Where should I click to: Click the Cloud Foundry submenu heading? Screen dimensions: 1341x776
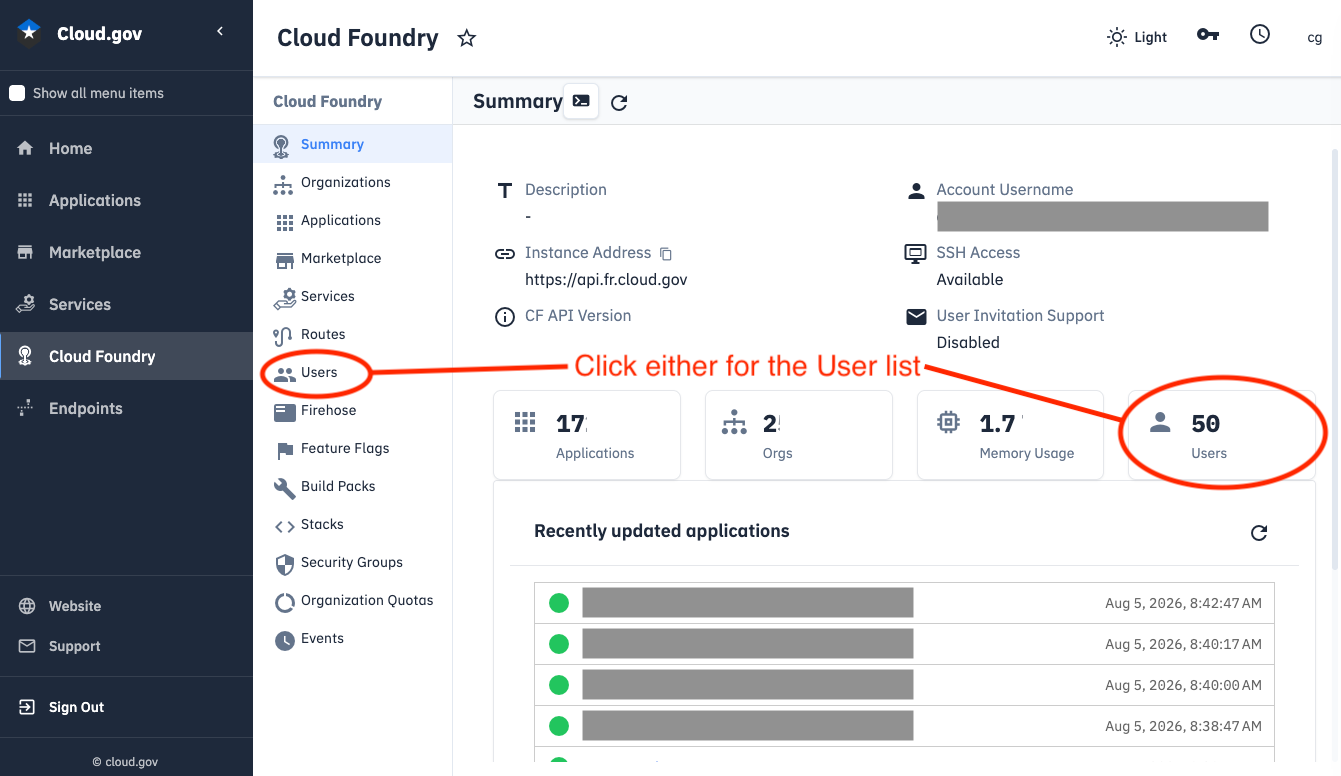[328, 101]
